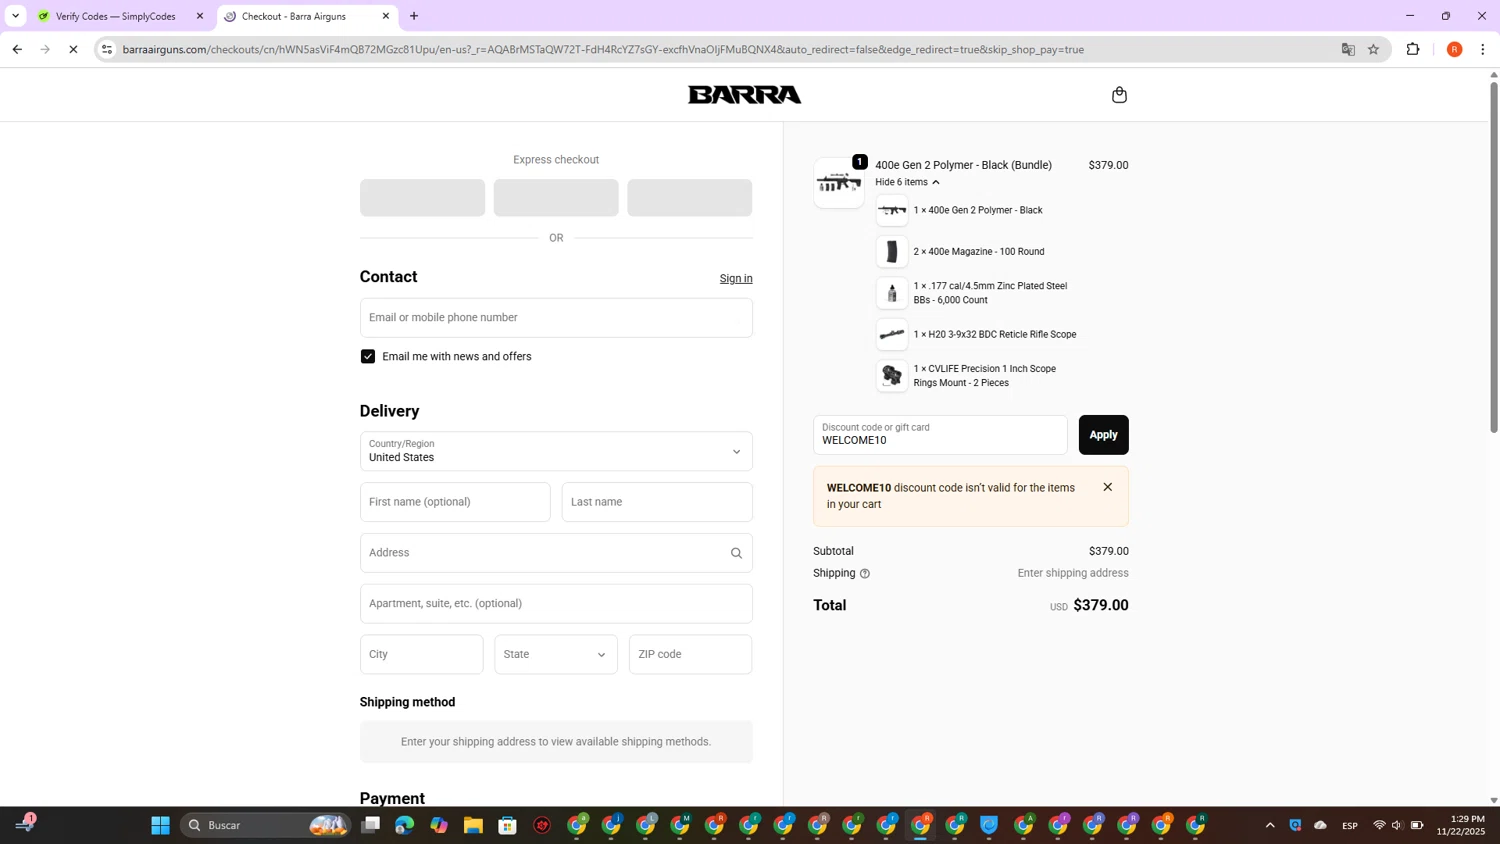Click the 400e Gen 2 bundle thumbnail
Viewport: 1500px width, 844px height.
pyautogui.click(x=839, y=183)
